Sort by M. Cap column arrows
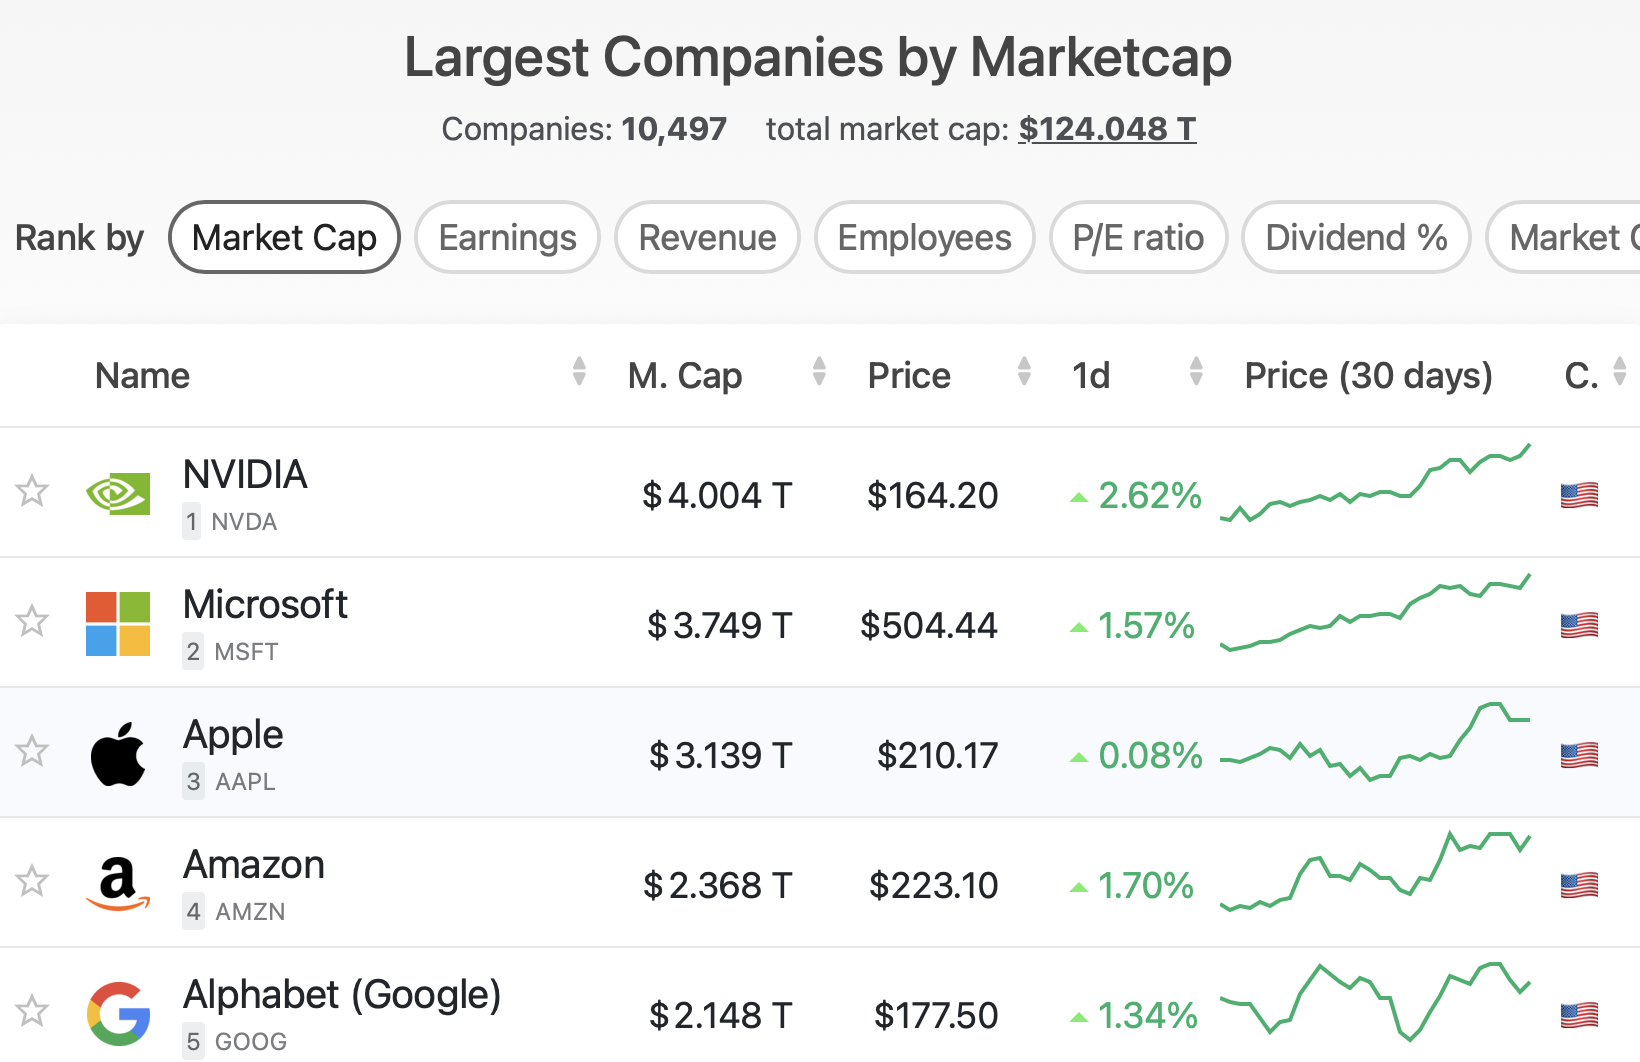The width and height of the screenshot is (1640, 1062). click(819, 371)
